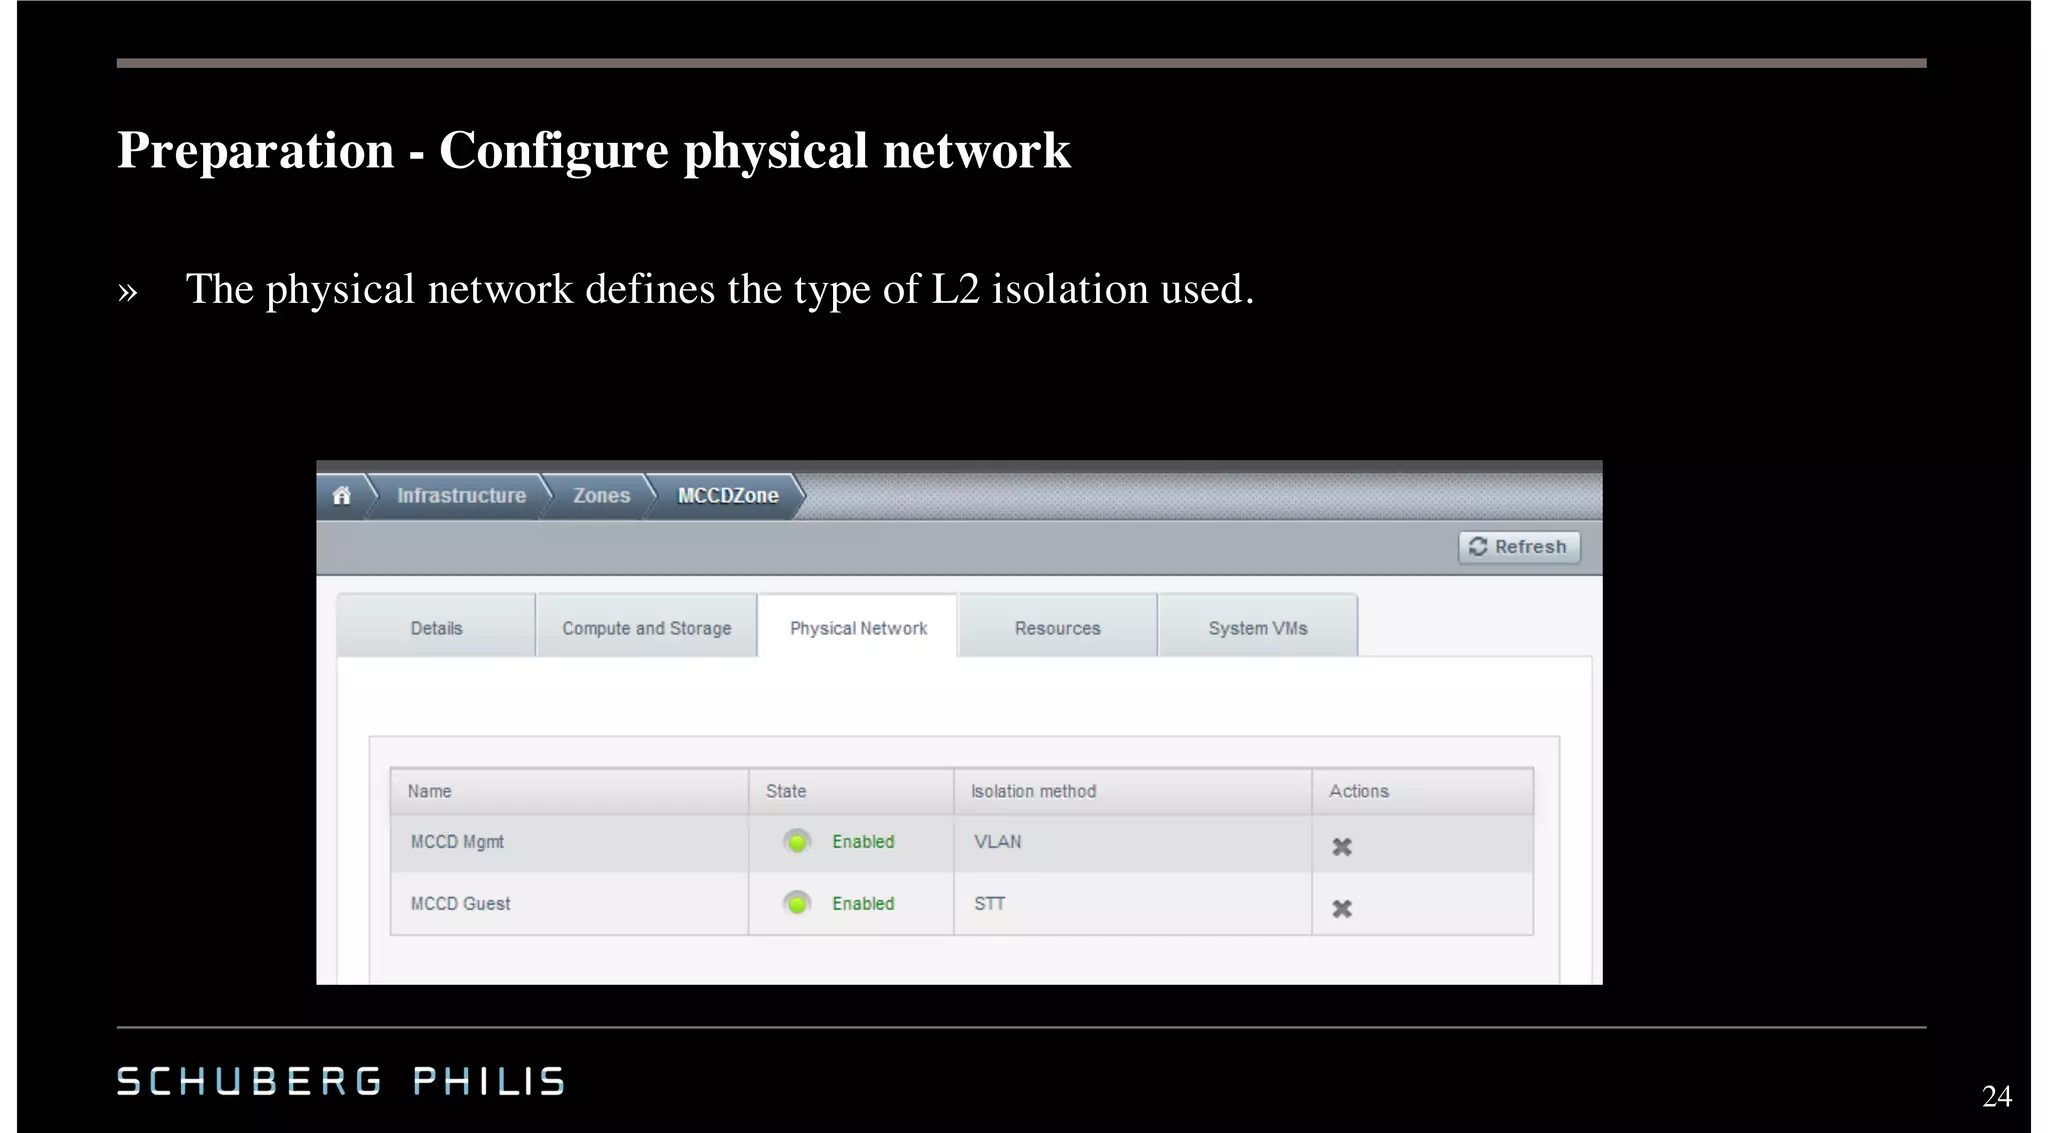The width and height of the screenshot is (2048, 1133).
Task: Click Enabled state of MCCD Guest
Action: pos(863,904)
